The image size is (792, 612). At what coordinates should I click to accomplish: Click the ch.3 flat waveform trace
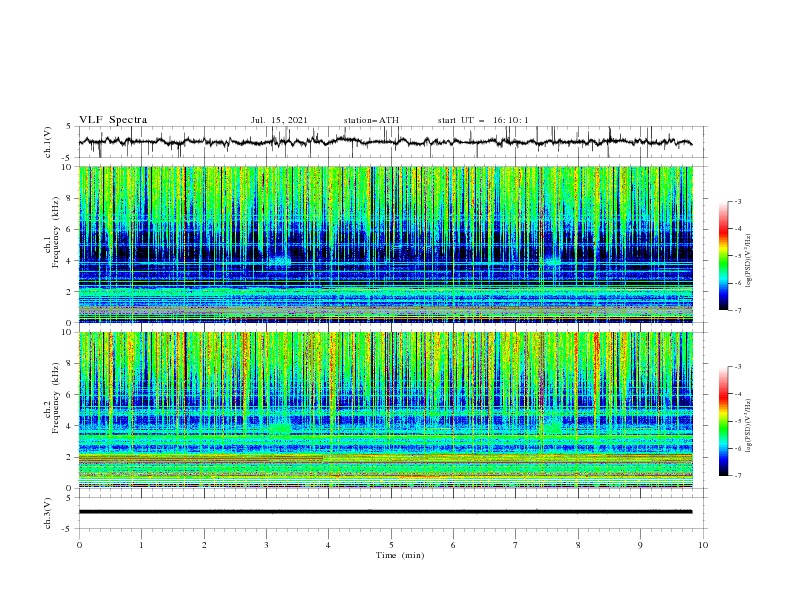(x=386, y=512)
